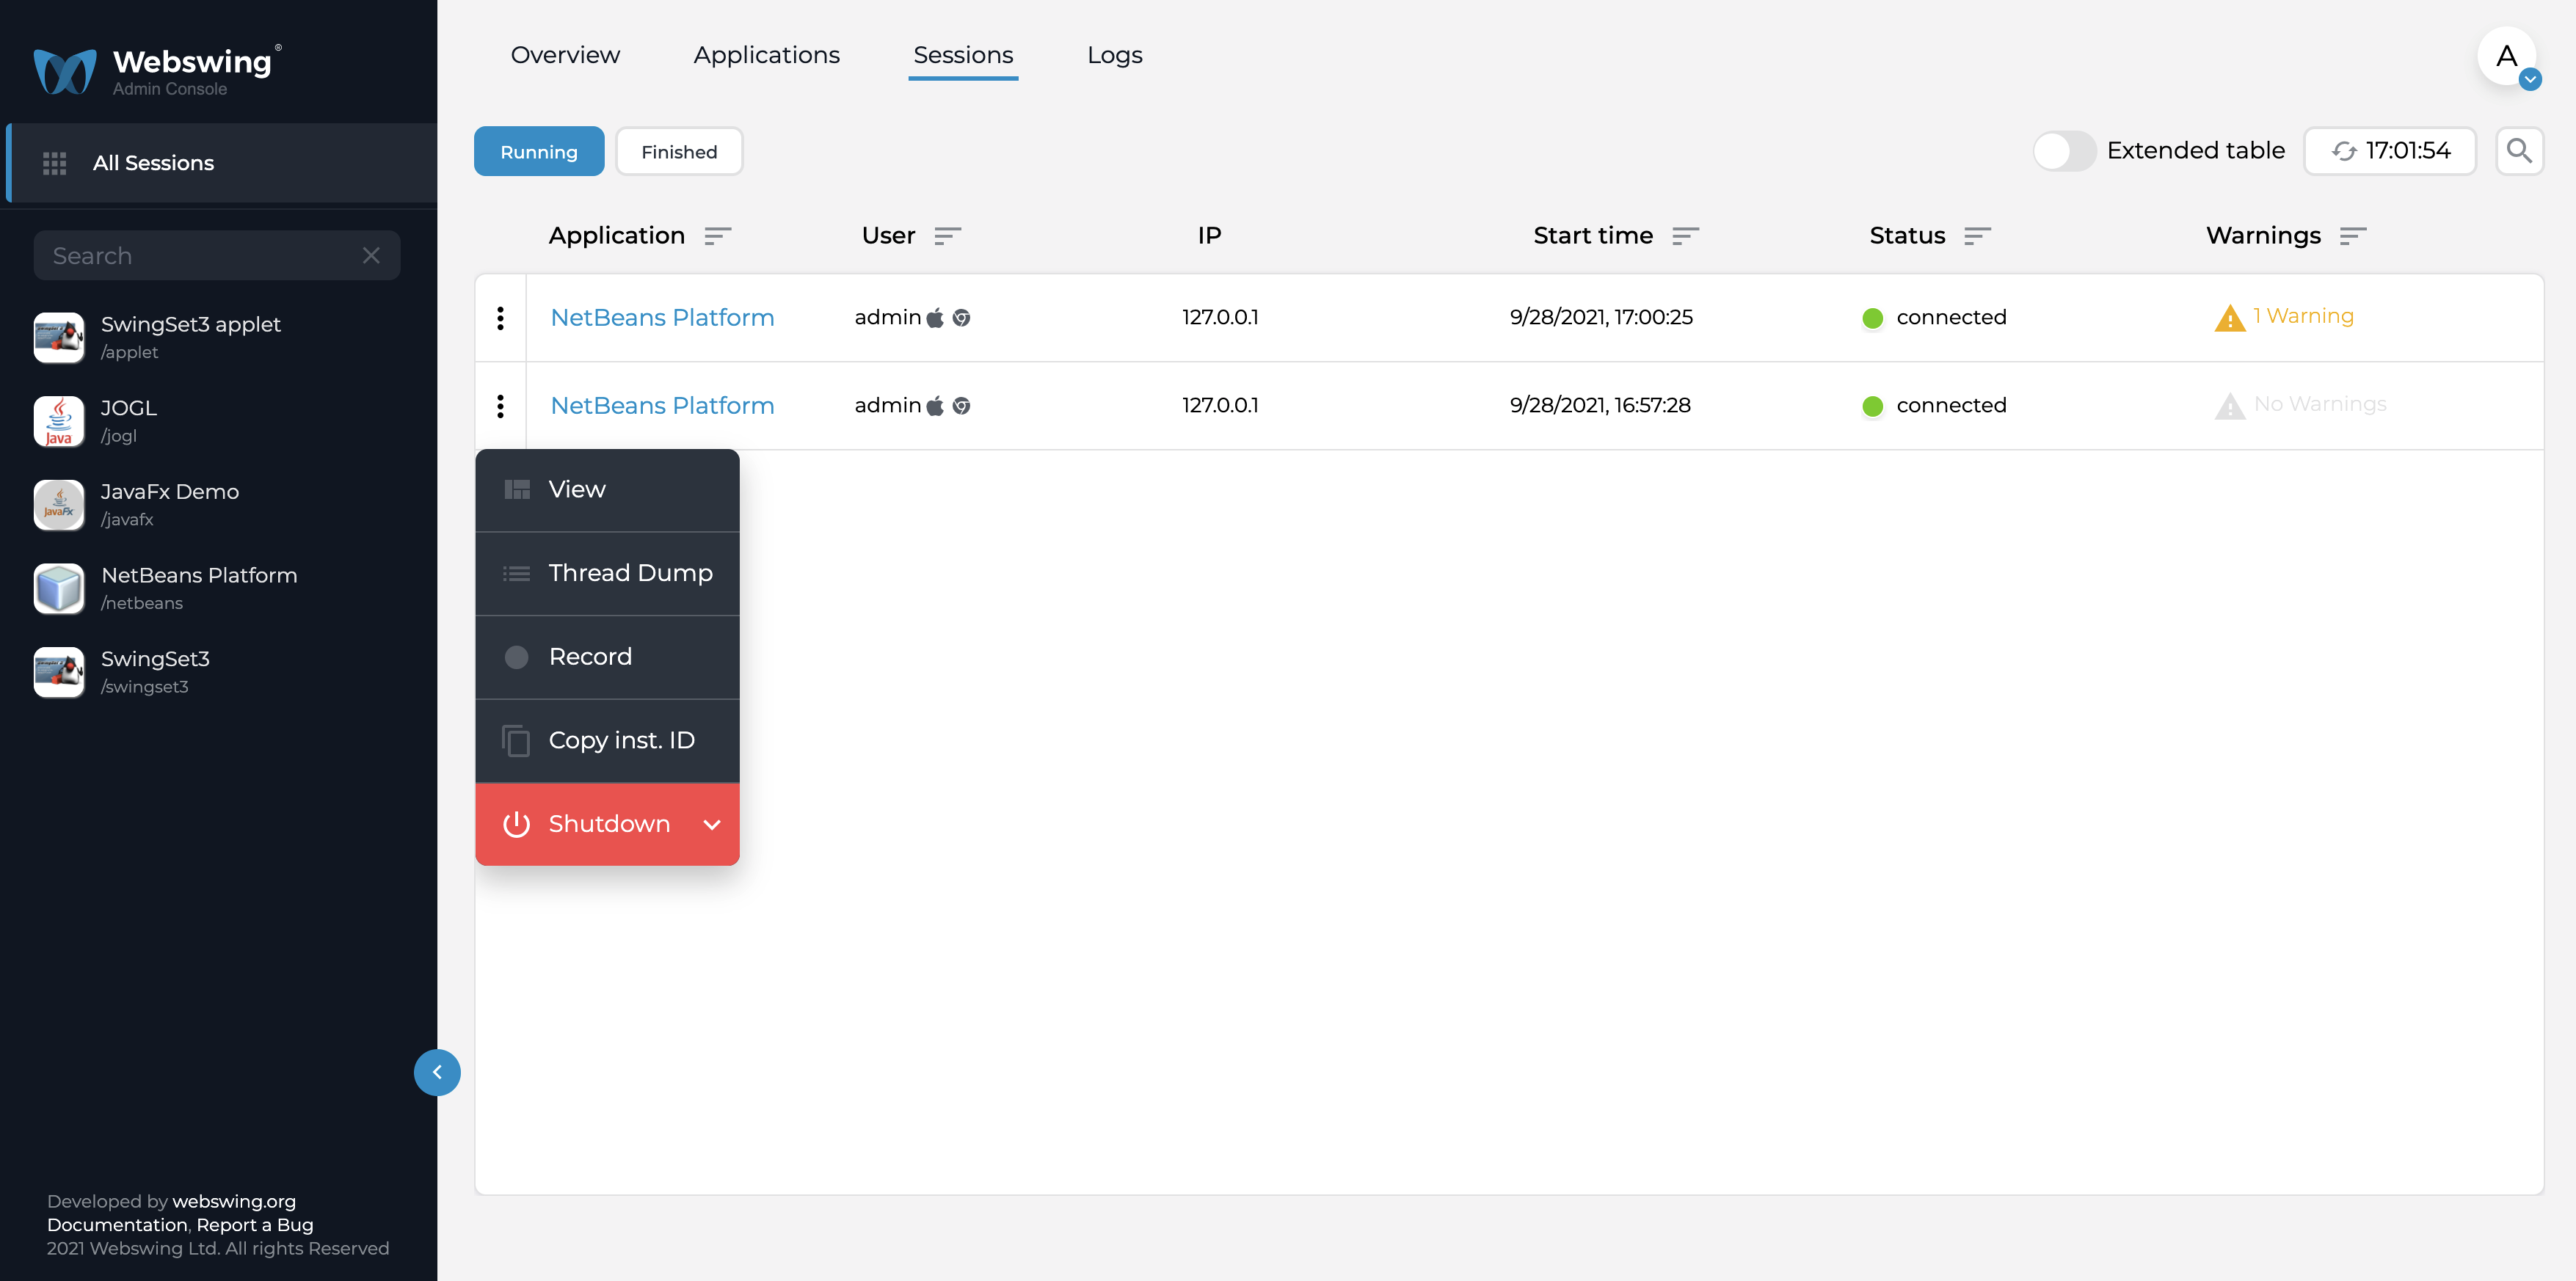Open the search magnifier in the toolbar
Viewport: 2576px width, 1281px height.
2519,151
